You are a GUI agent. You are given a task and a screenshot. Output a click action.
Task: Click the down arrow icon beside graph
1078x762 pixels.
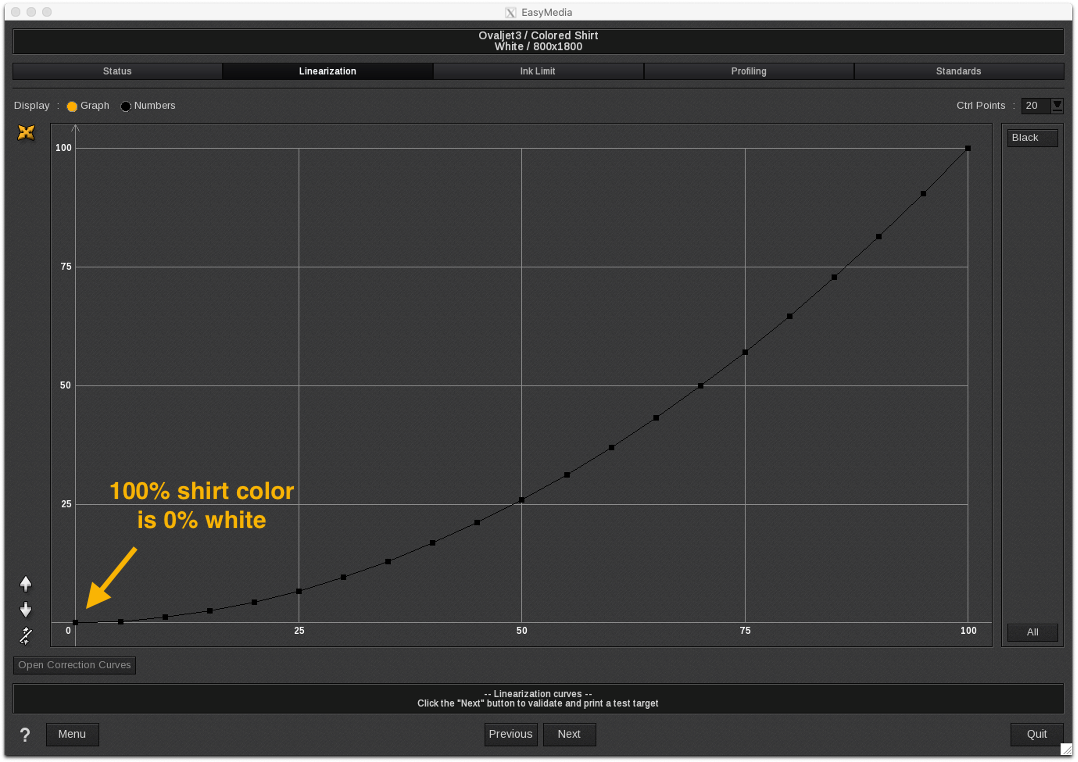[26, 610]
